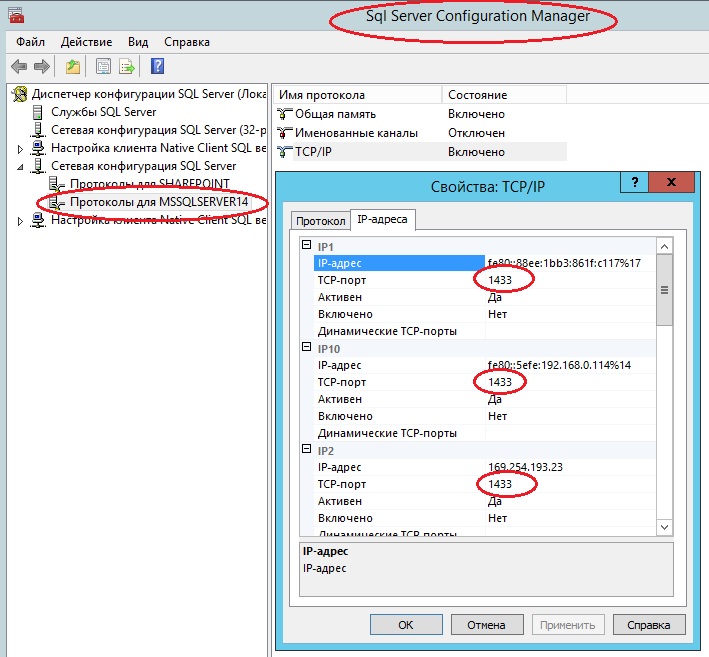Click the Диспетчер конфигурации SQL Server root icon

(x=20, y=94)
